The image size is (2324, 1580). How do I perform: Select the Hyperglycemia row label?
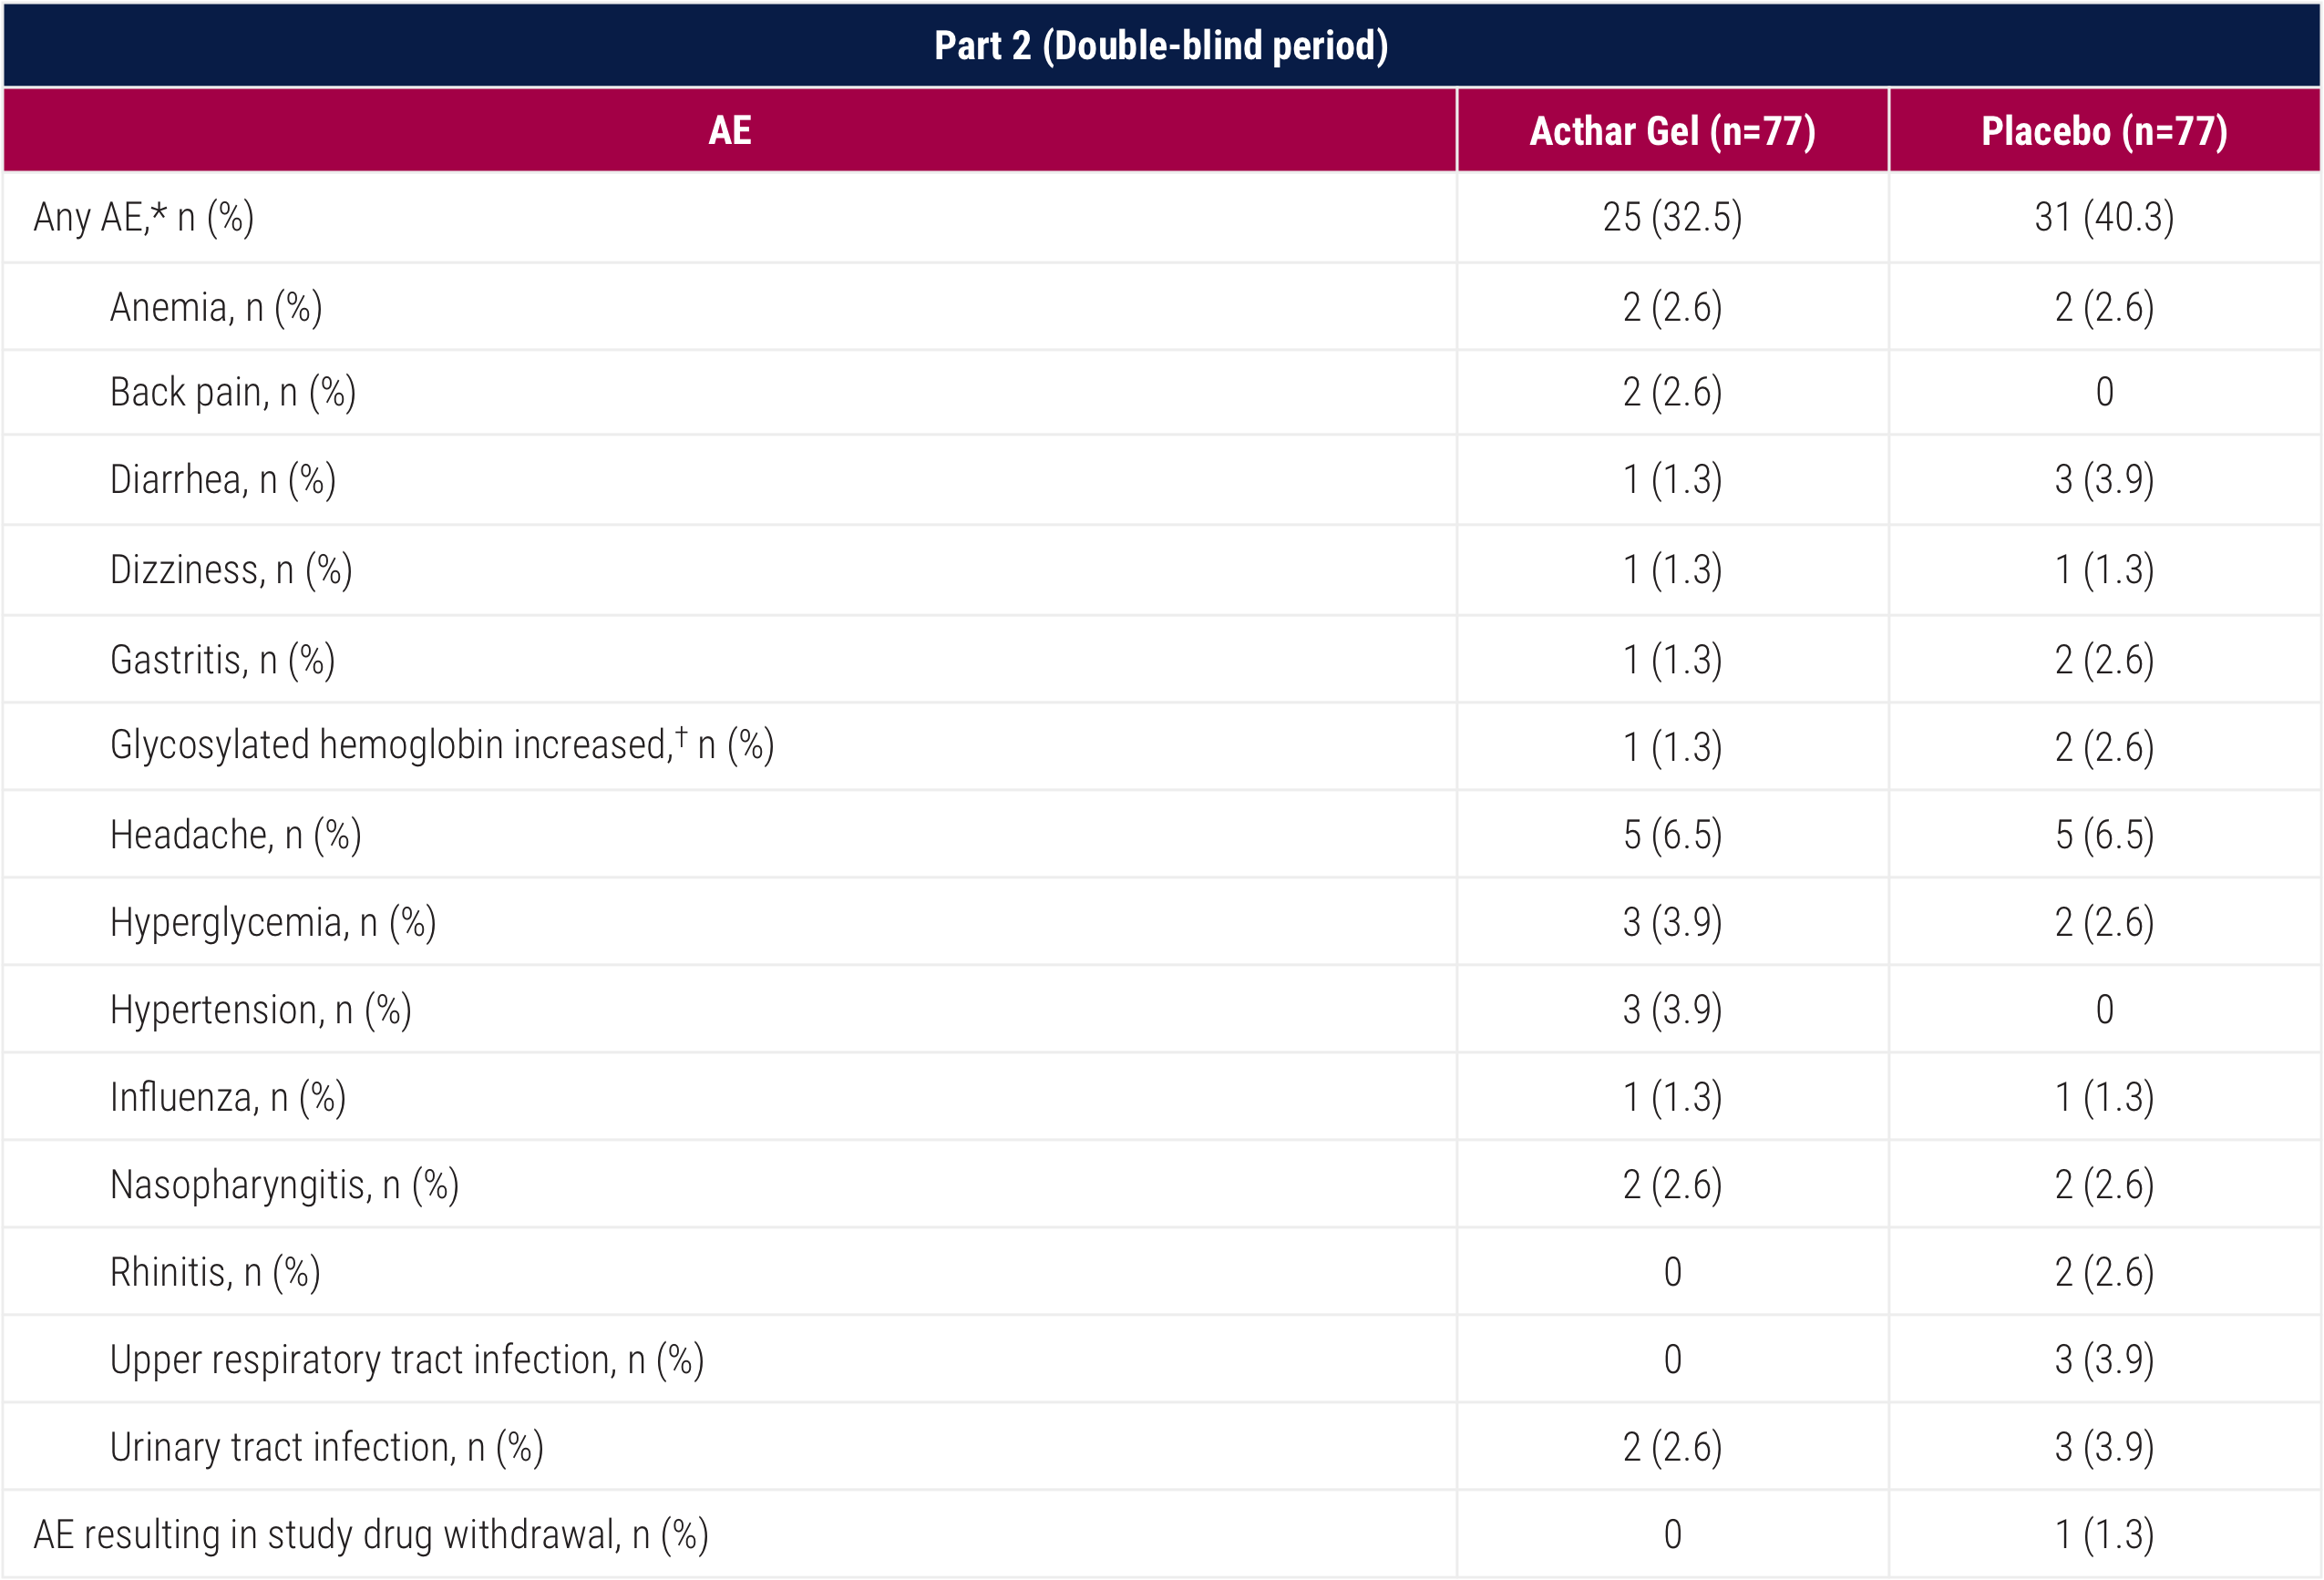[273, 922]
